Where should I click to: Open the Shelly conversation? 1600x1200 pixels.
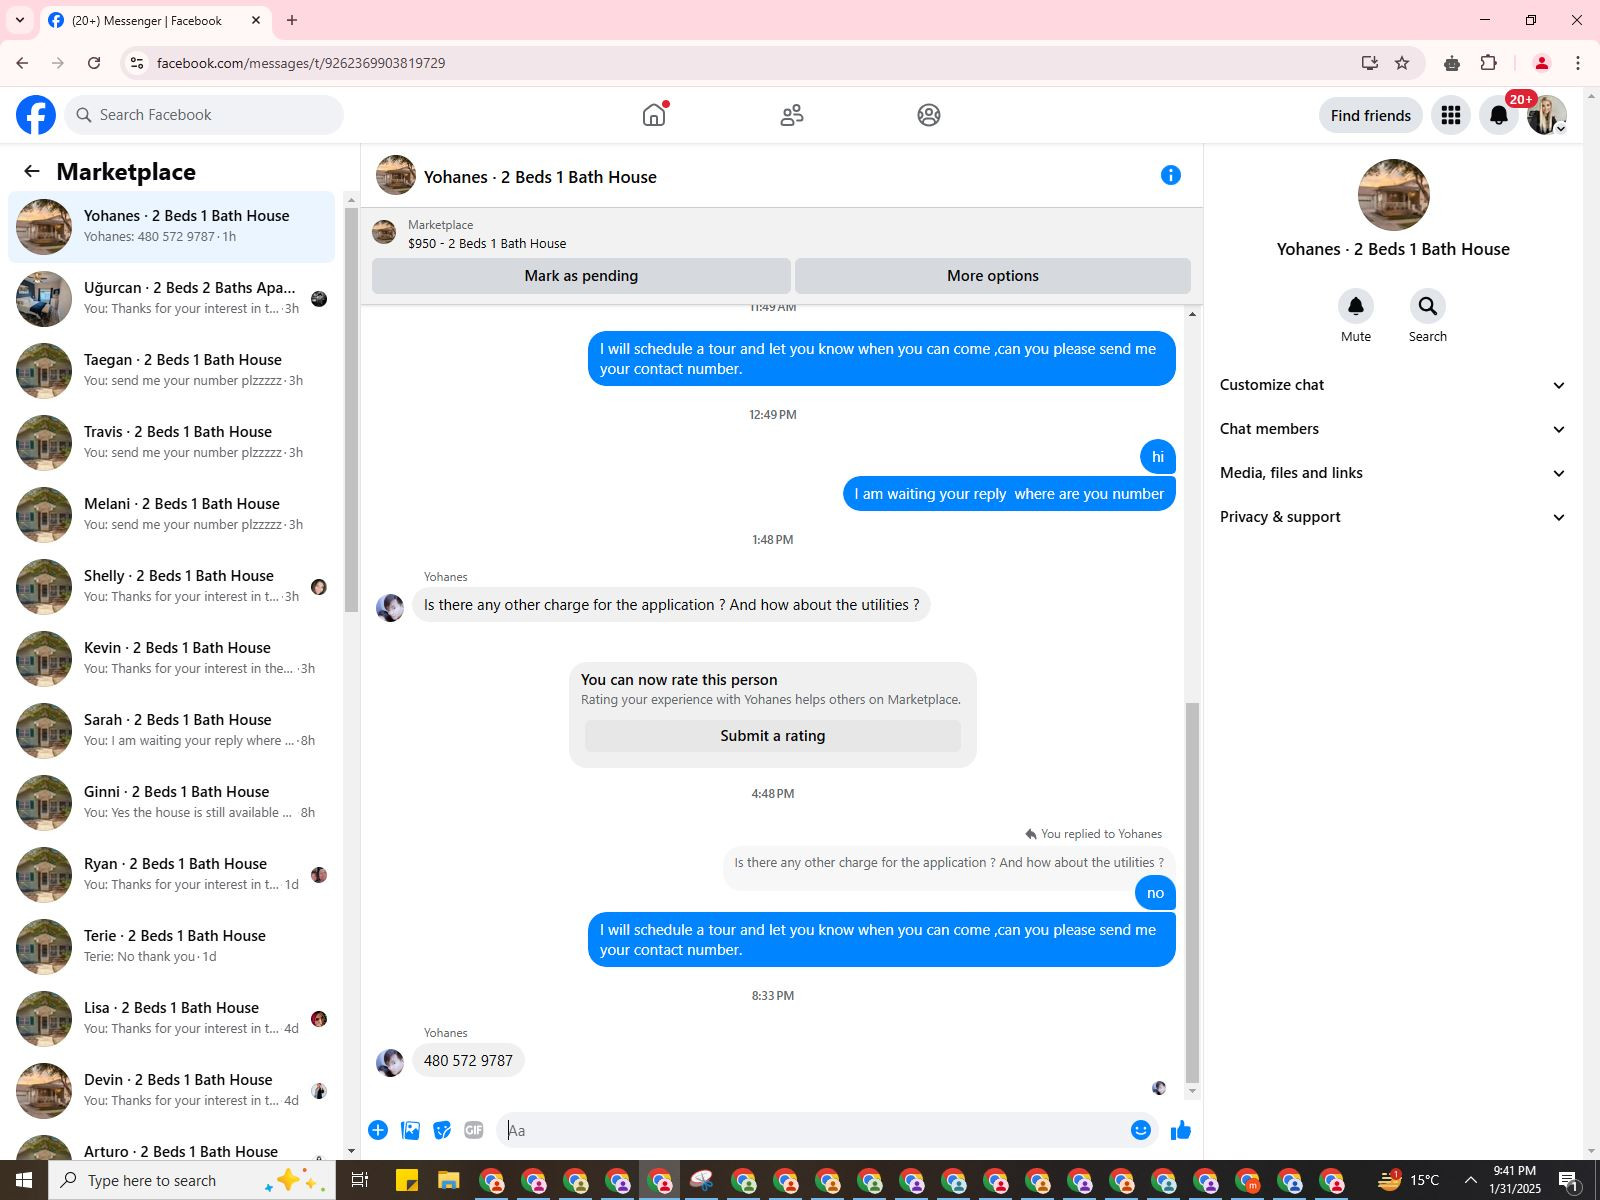pyautogui.click(x=172, y=587)
